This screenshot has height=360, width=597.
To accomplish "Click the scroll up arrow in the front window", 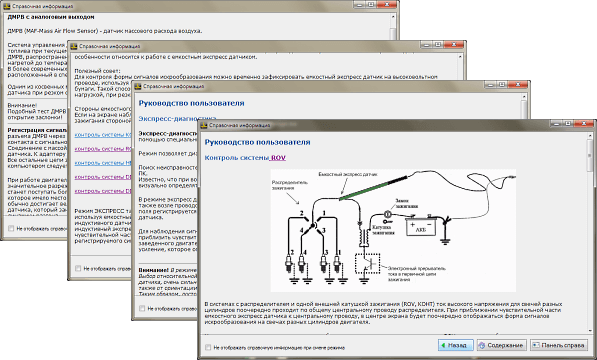I will (591, 135).
